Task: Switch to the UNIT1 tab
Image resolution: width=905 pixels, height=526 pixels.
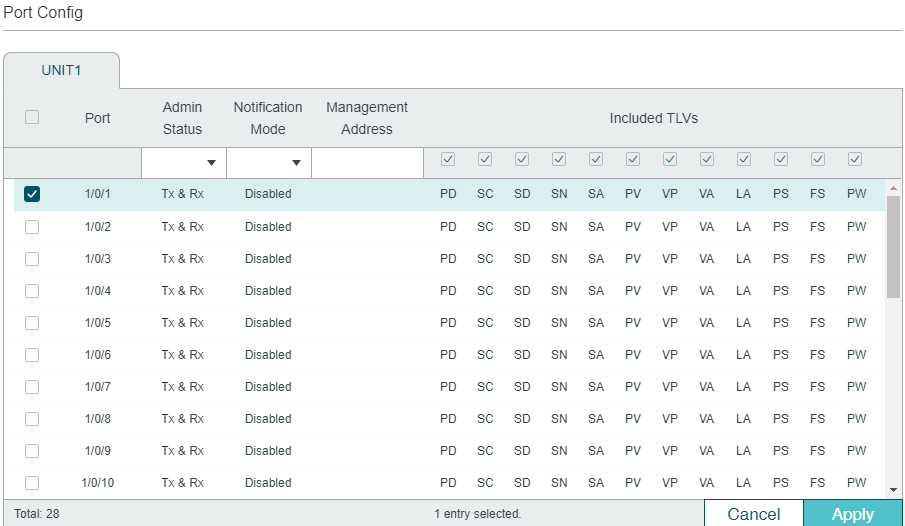Action: pos(61,70)
